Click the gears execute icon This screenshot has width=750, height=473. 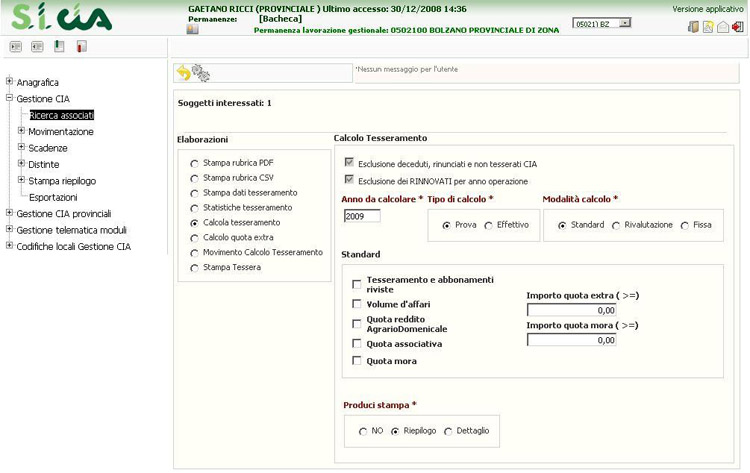click(x=200, y=73)
